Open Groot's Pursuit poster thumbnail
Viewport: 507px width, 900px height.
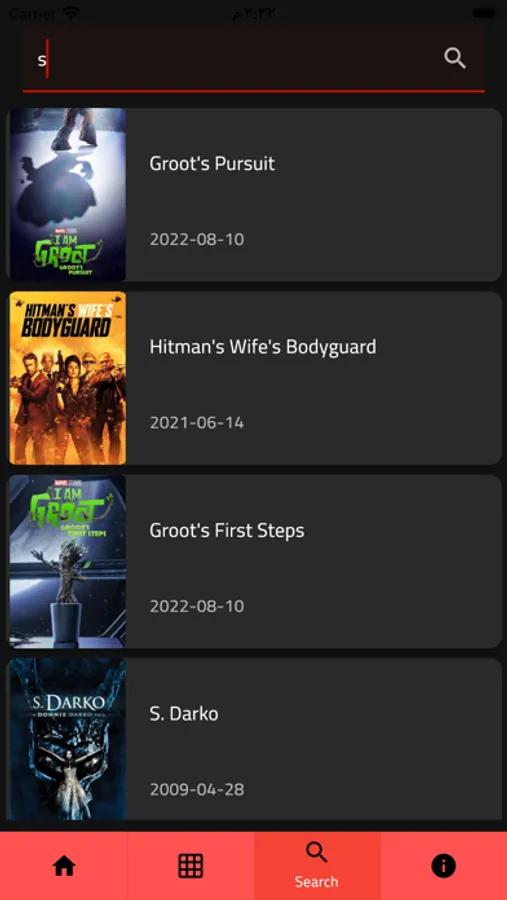[x=68, y=195]
